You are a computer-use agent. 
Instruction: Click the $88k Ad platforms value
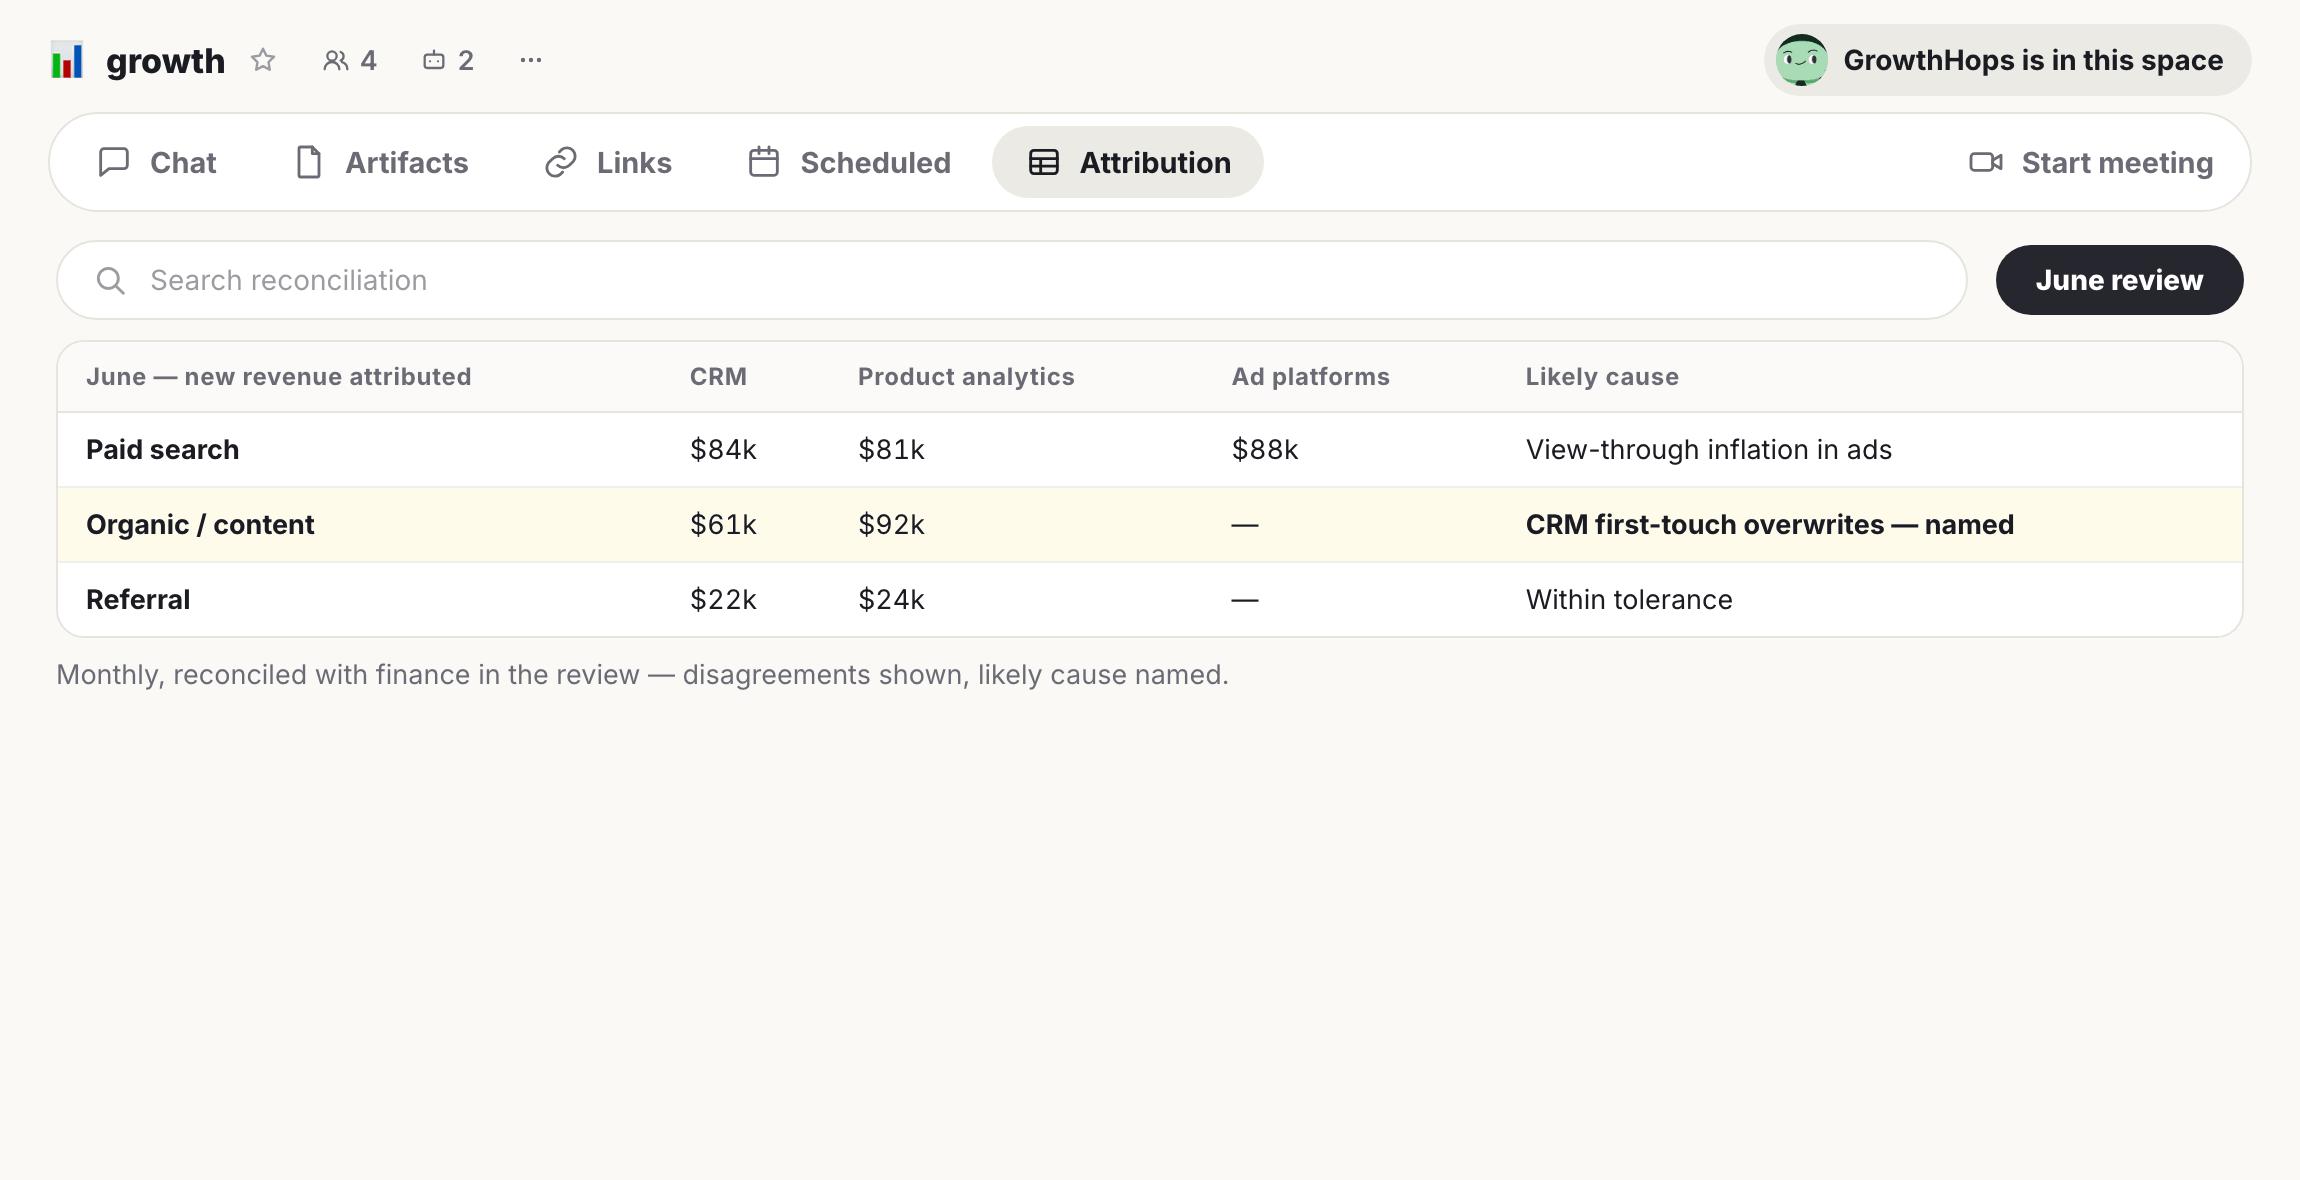pyautogui.click(x=1265, y=450)
